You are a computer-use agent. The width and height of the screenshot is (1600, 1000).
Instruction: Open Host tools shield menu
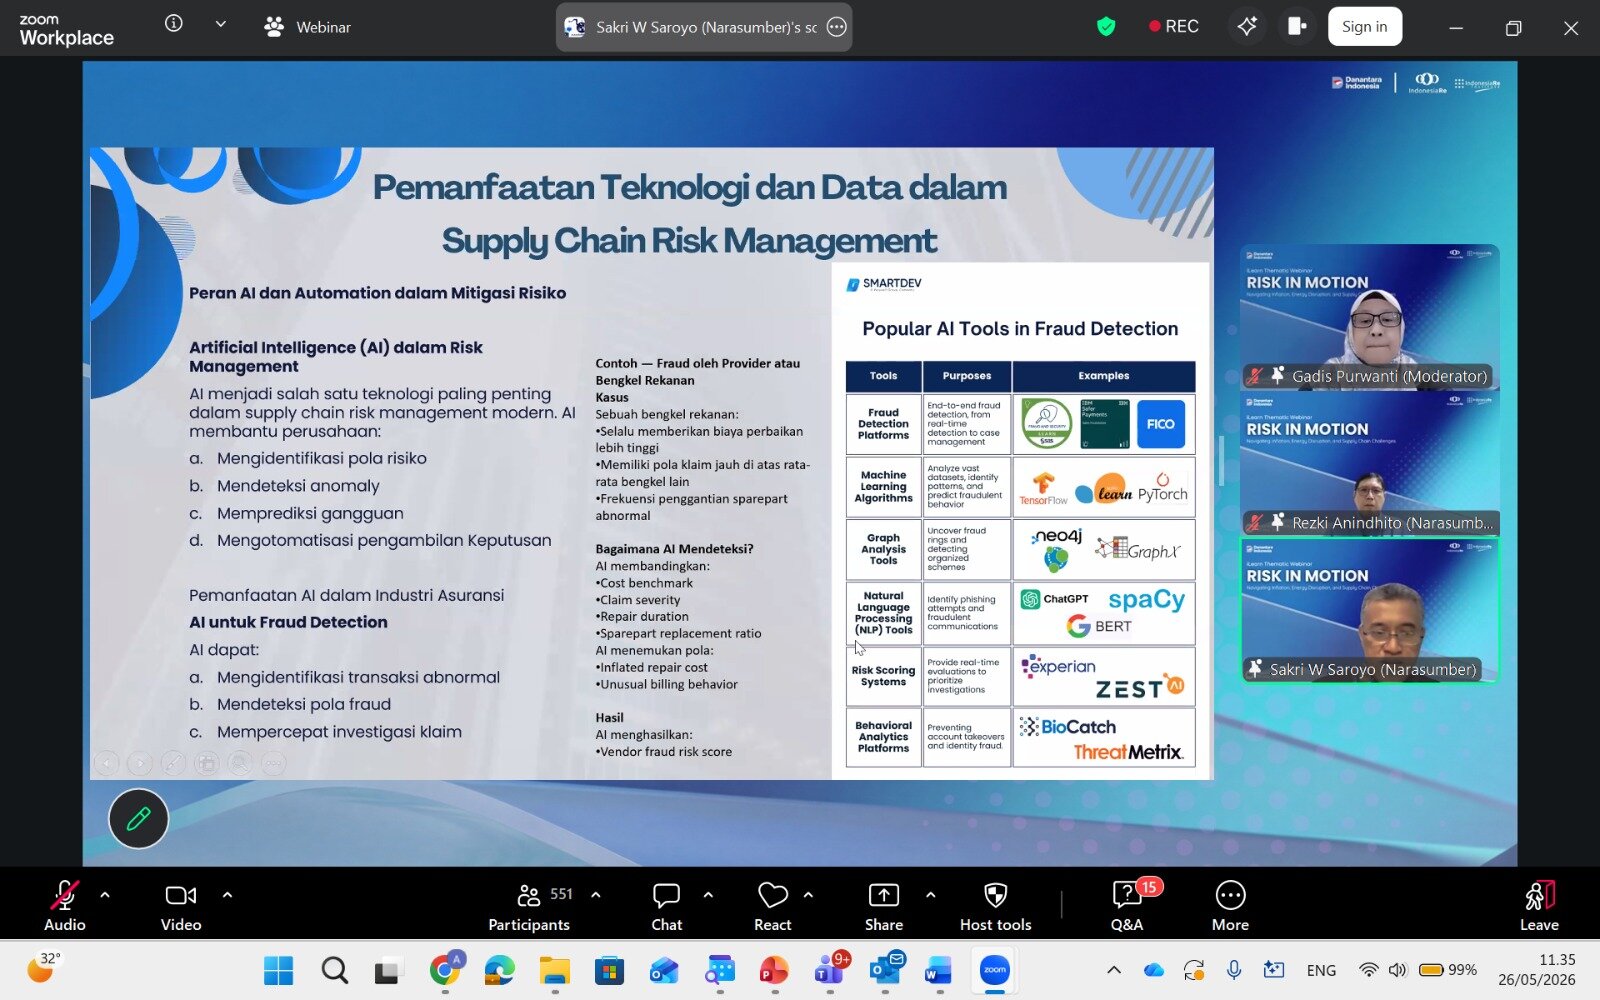(x=995, y=906)
